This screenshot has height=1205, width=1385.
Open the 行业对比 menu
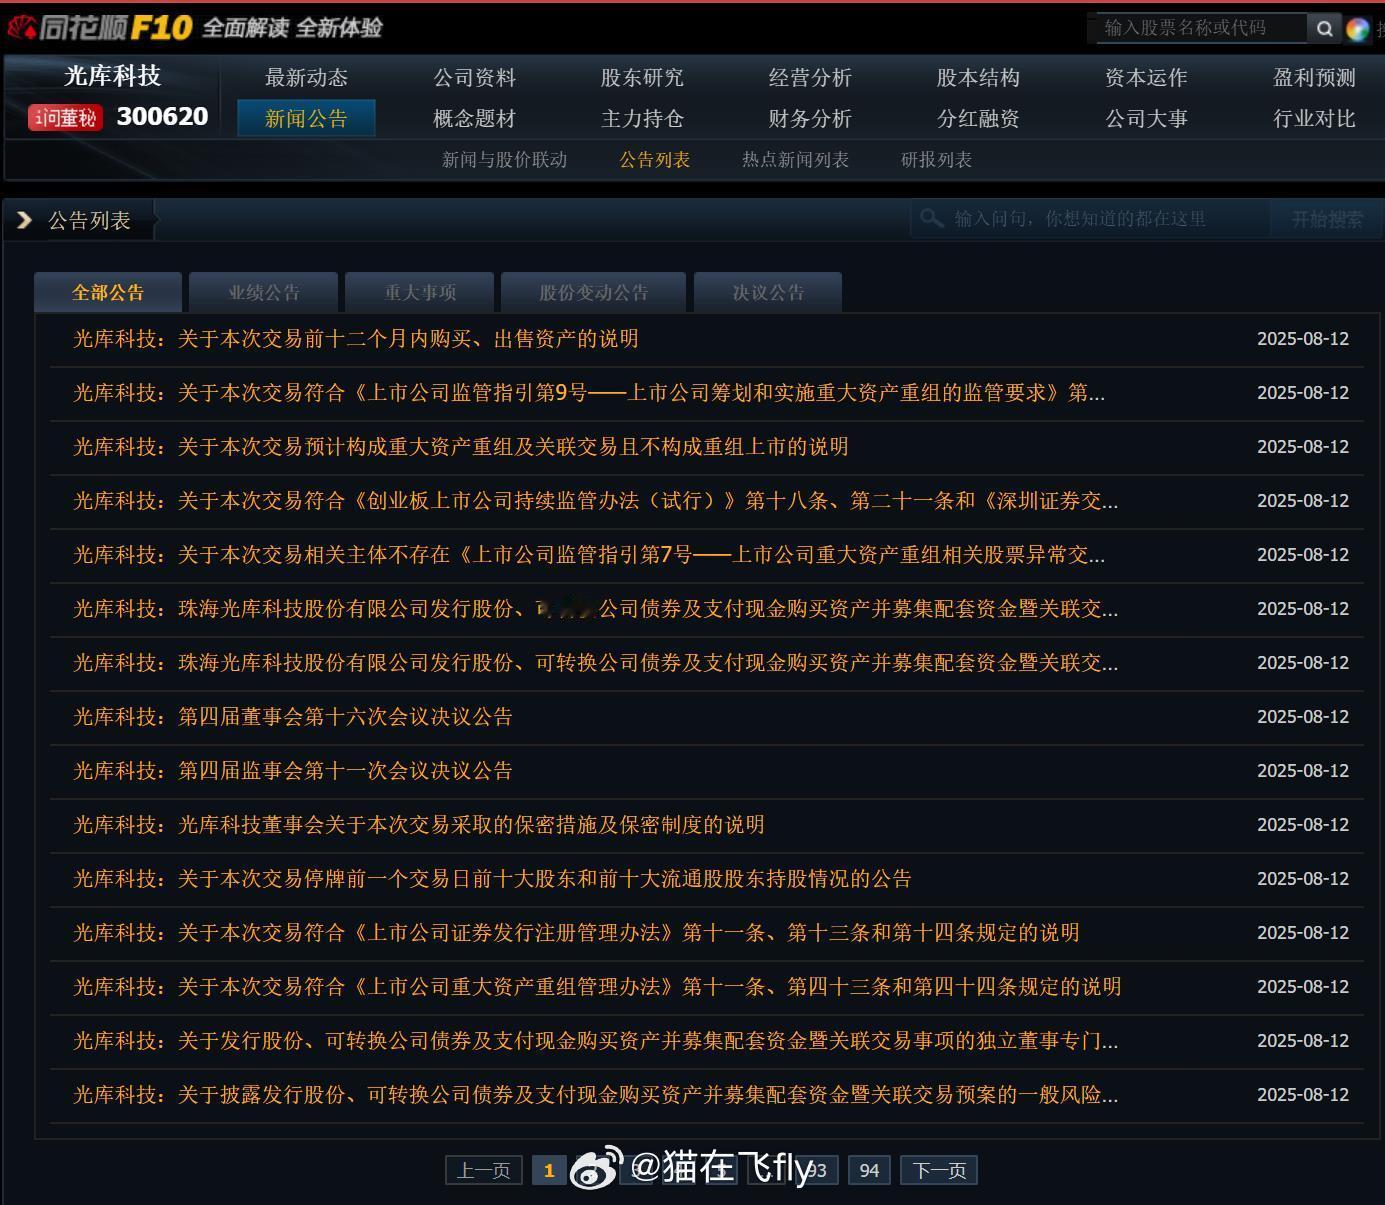1314,118
